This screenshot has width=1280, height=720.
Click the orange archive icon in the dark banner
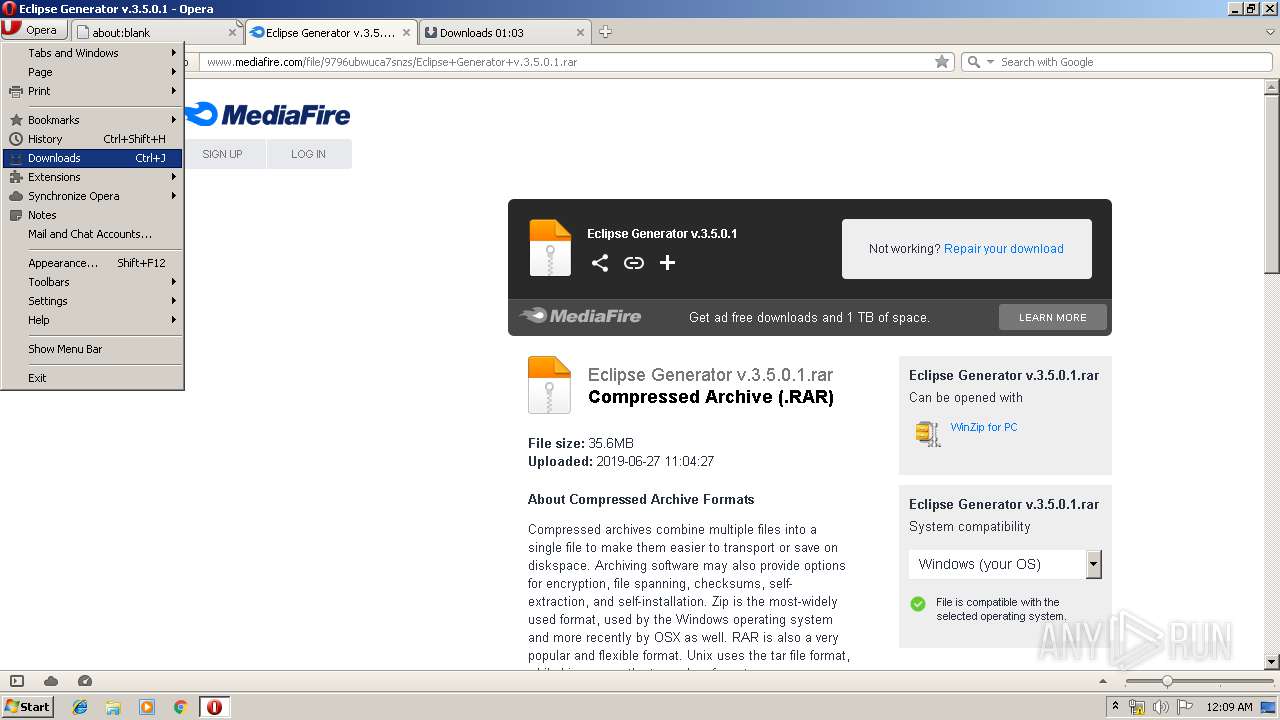tap(550, 248)
